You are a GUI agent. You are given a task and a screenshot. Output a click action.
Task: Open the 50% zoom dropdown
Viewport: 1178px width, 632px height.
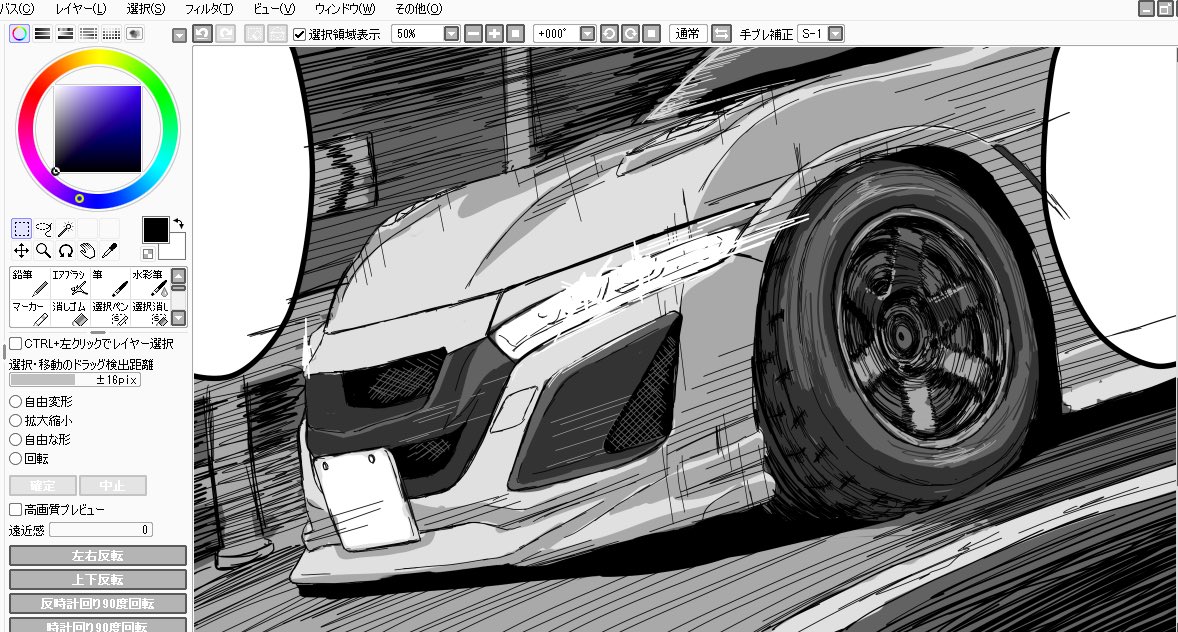pos(452,34)
